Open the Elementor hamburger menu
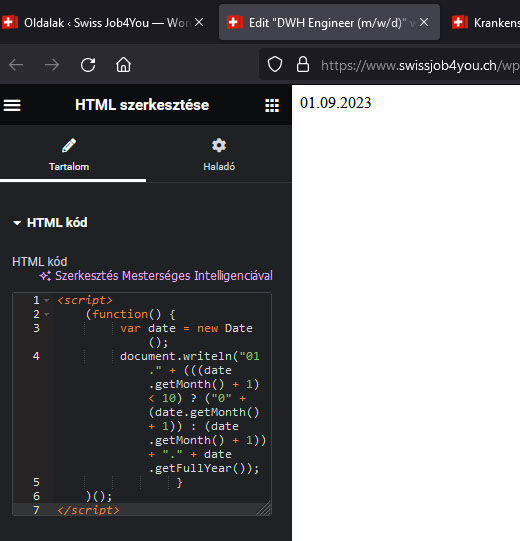520x541 pixels. pyautogui.click(x=12, y=105)
